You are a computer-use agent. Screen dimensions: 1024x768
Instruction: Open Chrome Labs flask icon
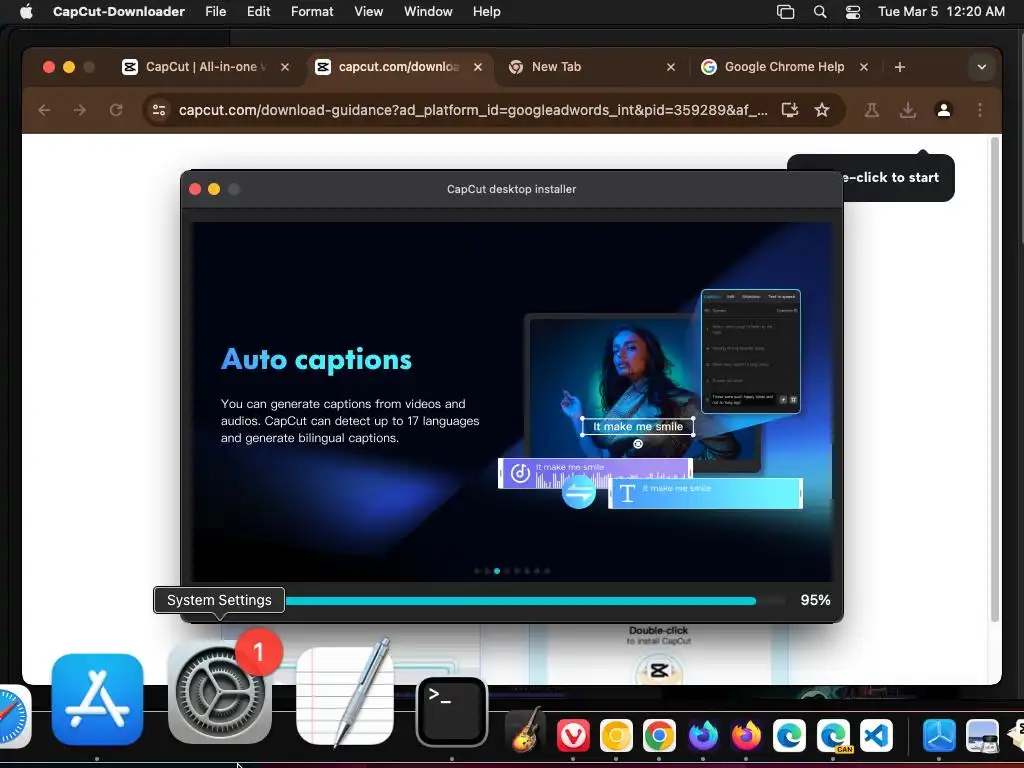tap(871, 110)
